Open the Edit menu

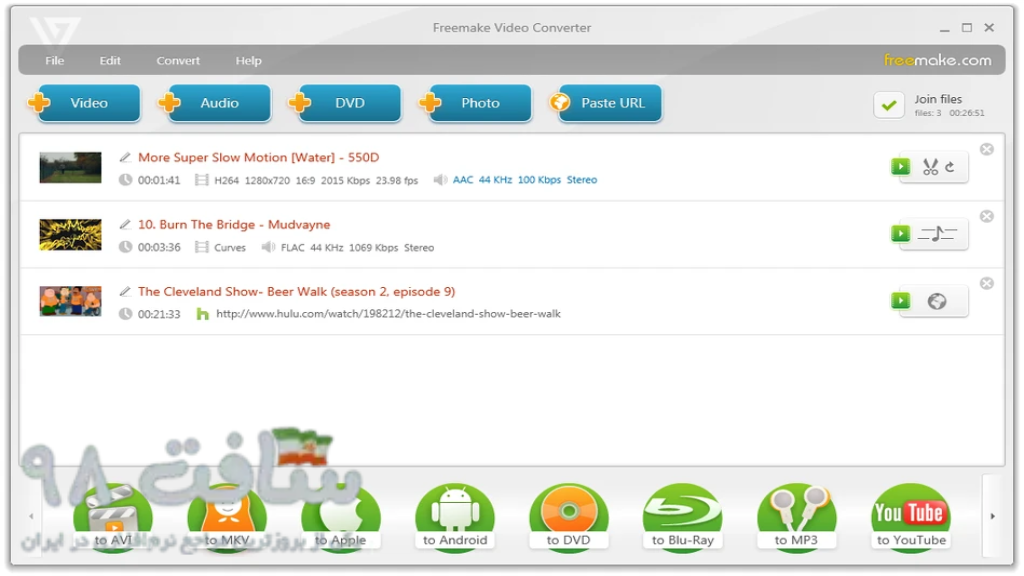110,61
